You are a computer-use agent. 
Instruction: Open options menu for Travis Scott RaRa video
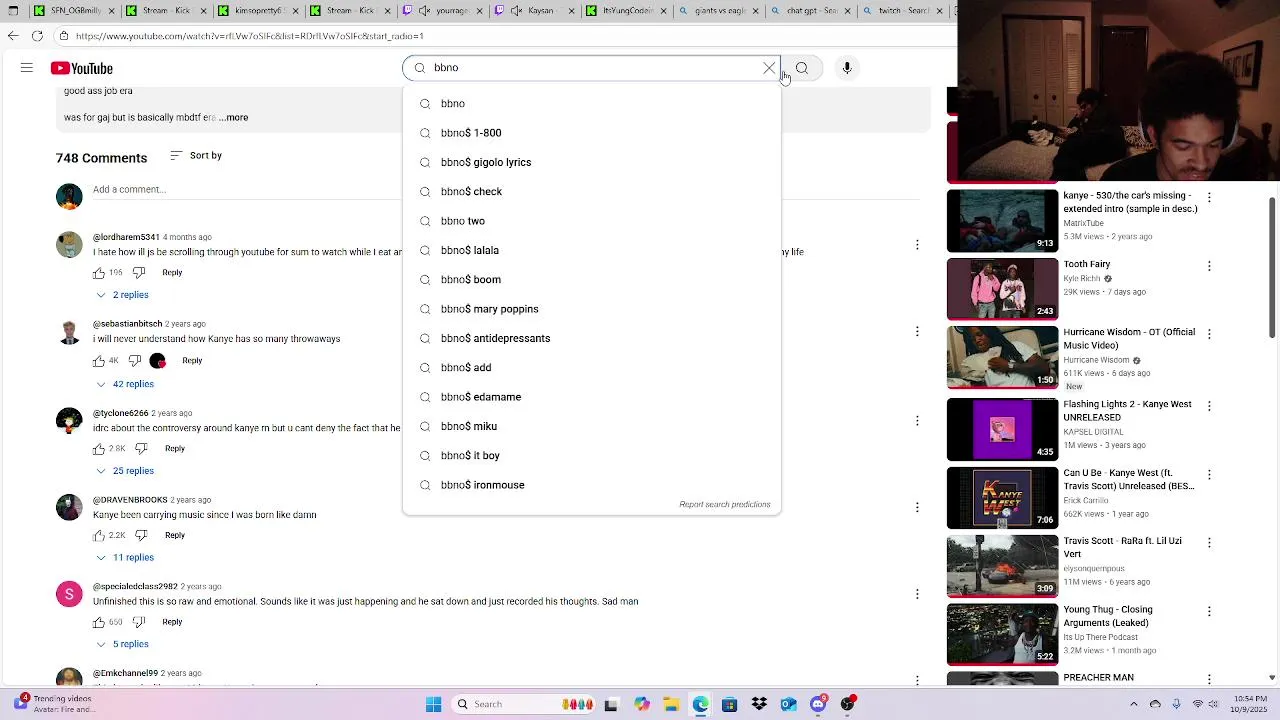(x=1209, y=543)
